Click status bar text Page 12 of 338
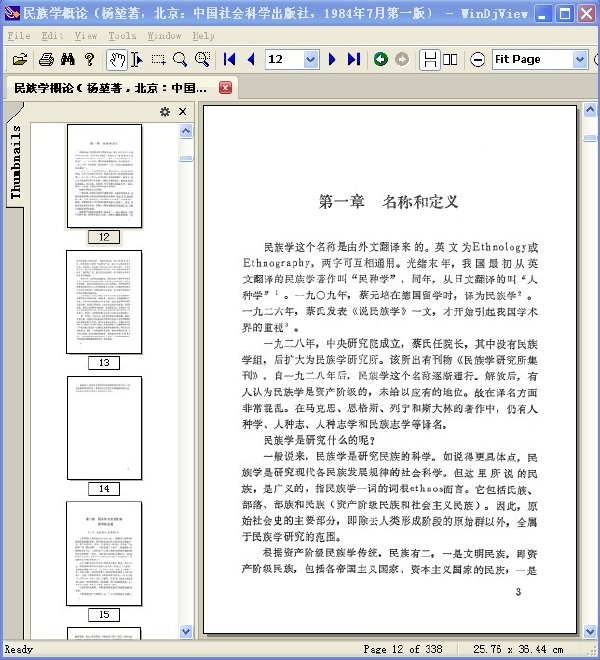This screenshot has width=600, height=660. 403,649
